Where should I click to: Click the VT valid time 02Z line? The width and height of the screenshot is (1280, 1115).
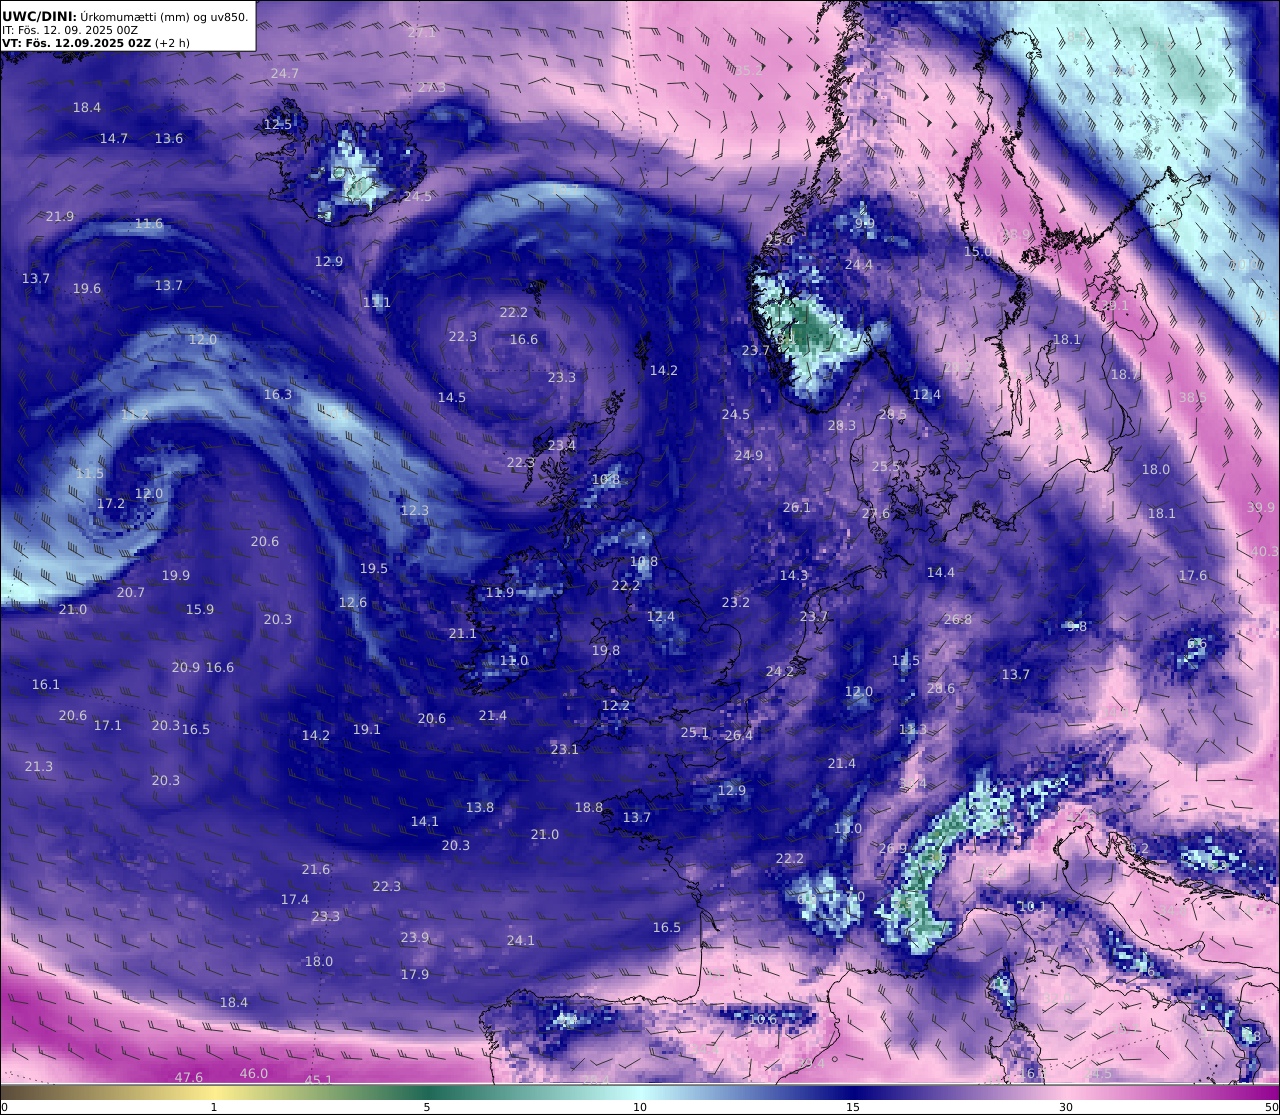click(76, 43)
